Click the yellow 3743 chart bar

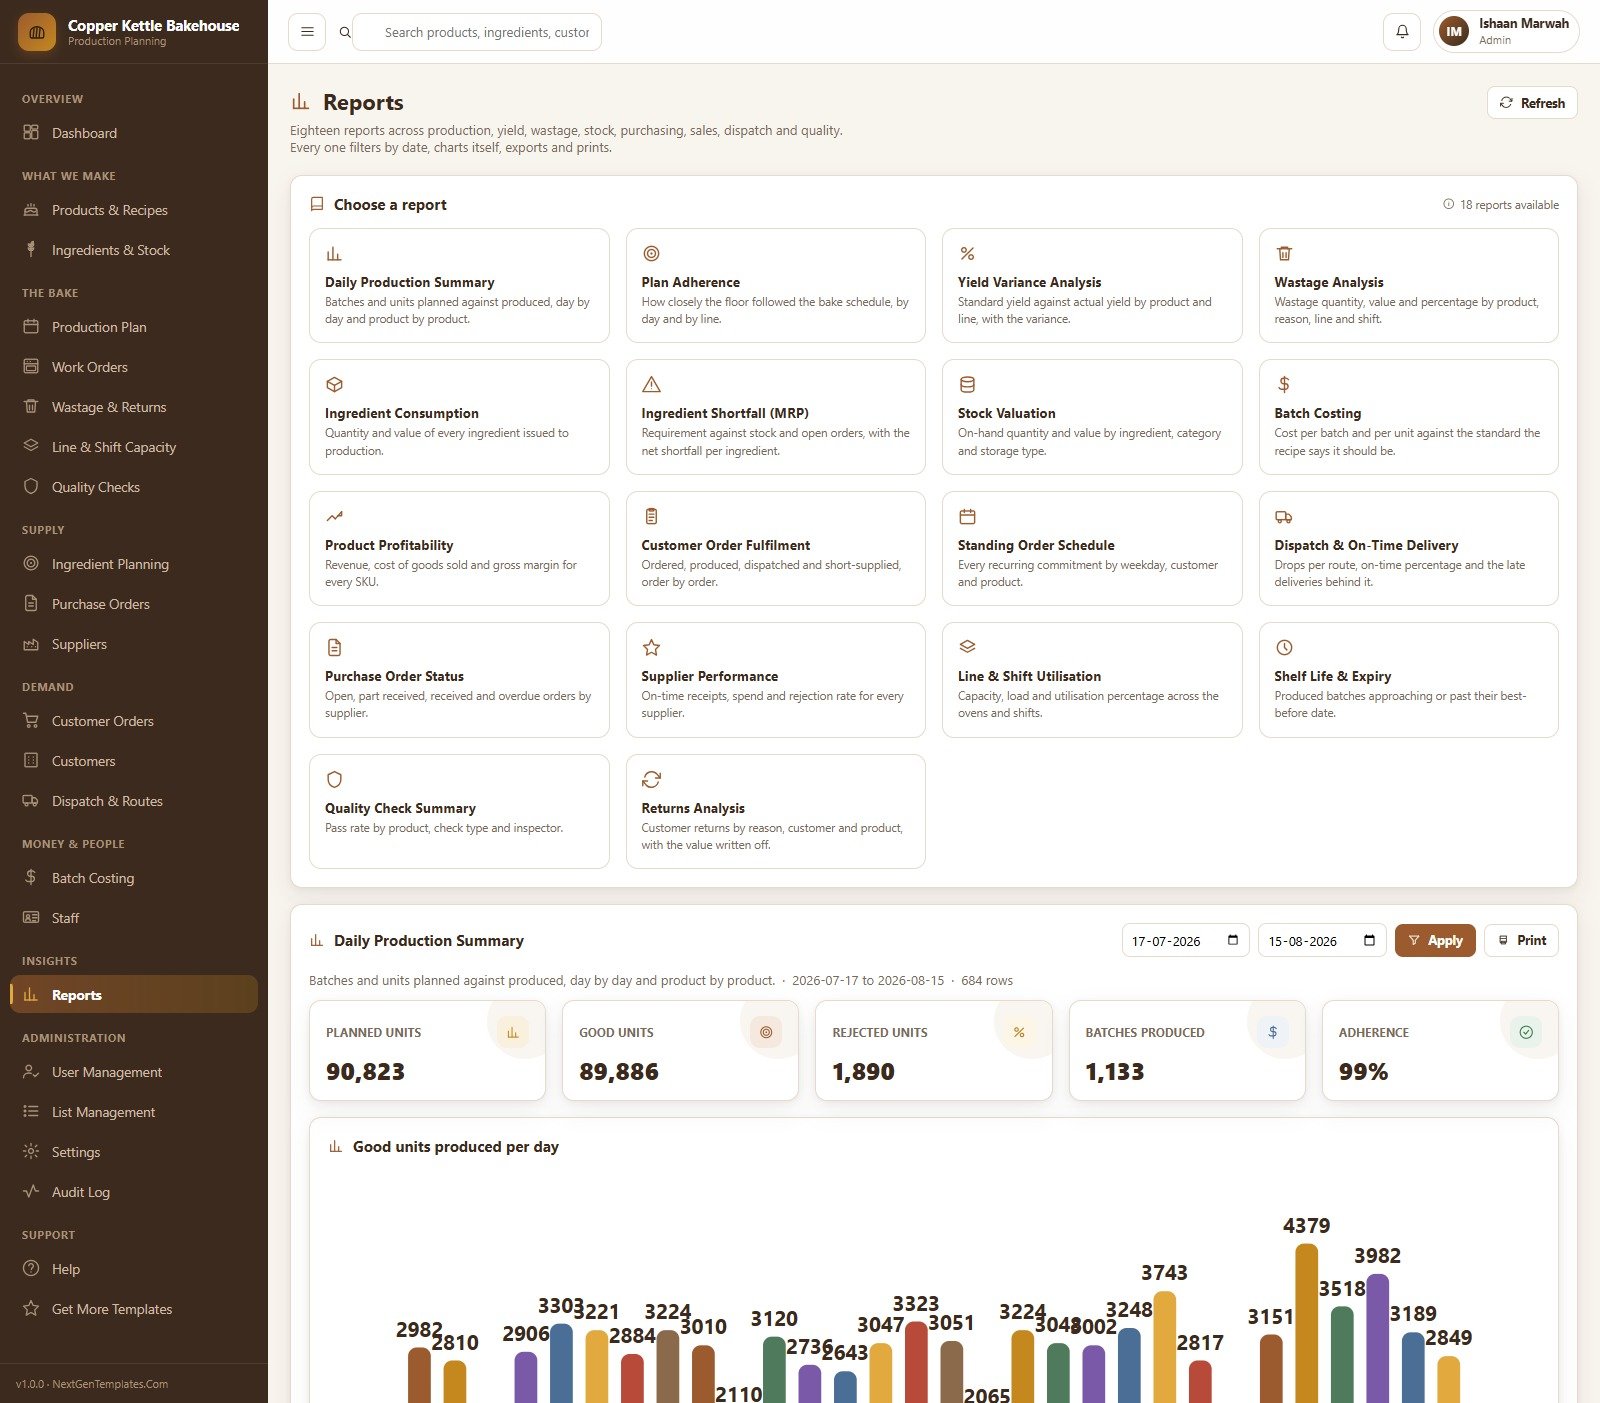1164,1347
